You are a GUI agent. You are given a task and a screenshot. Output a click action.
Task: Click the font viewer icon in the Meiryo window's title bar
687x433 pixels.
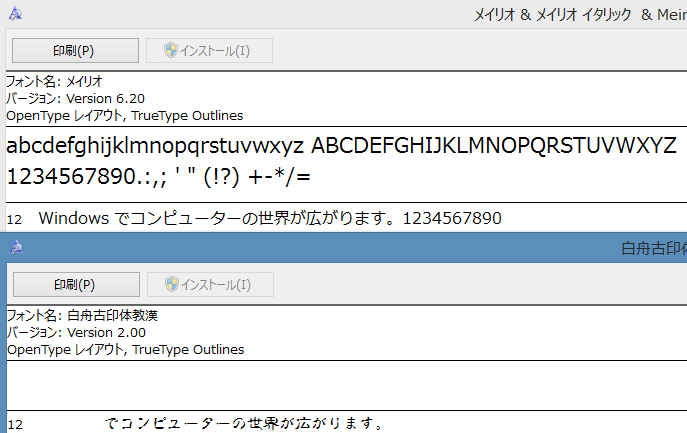(x=15, y=14)
